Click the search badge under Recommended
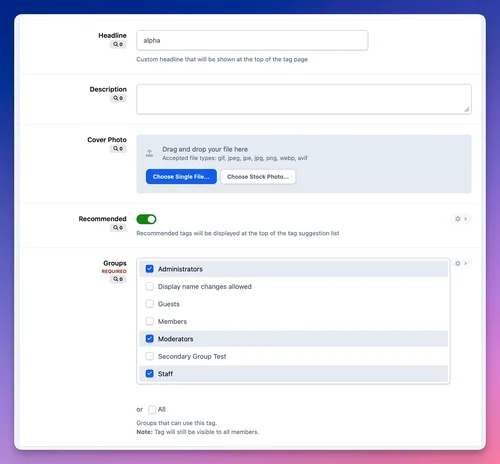Image resolution: width=500 pixels, height=464 pixels. 118,228
